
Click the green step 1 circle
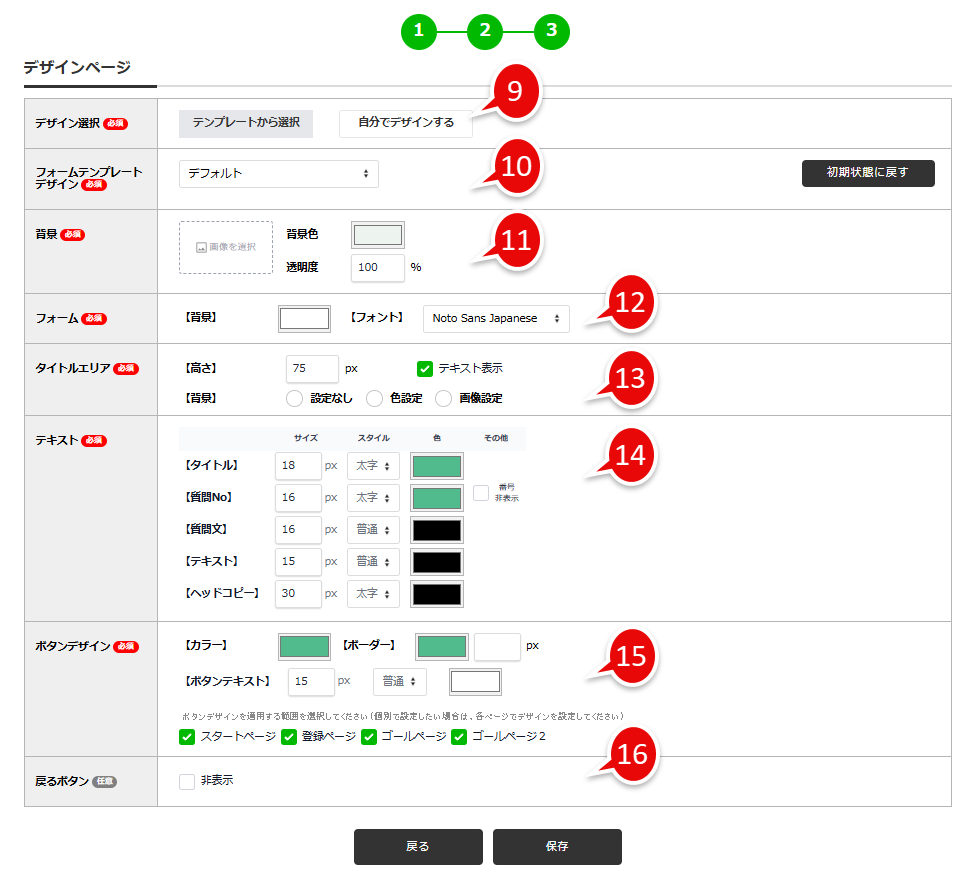click(x=419, y=32)
